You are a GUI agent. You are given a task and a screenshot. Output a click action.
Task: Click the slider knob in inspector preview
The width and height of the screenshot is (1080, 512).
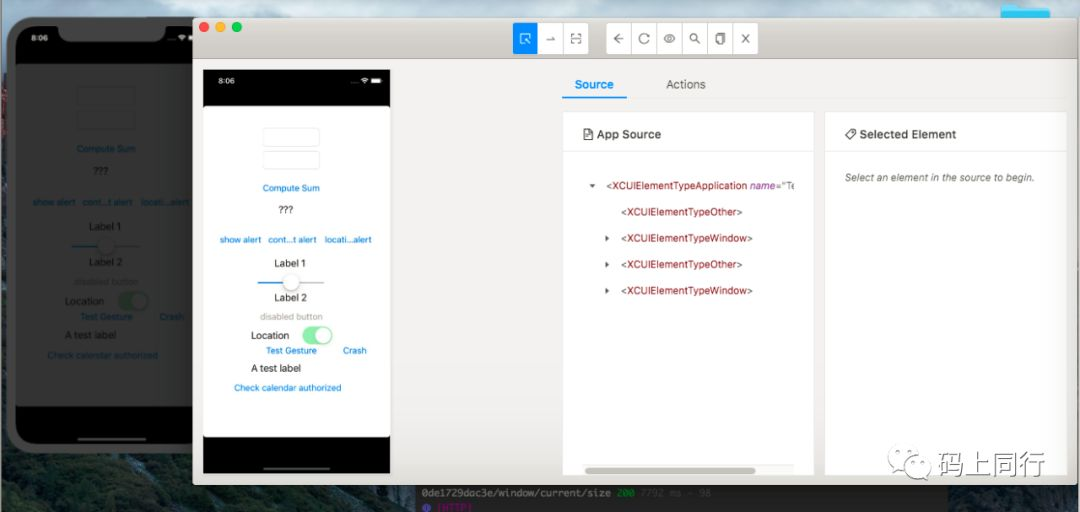click(291, 282)
